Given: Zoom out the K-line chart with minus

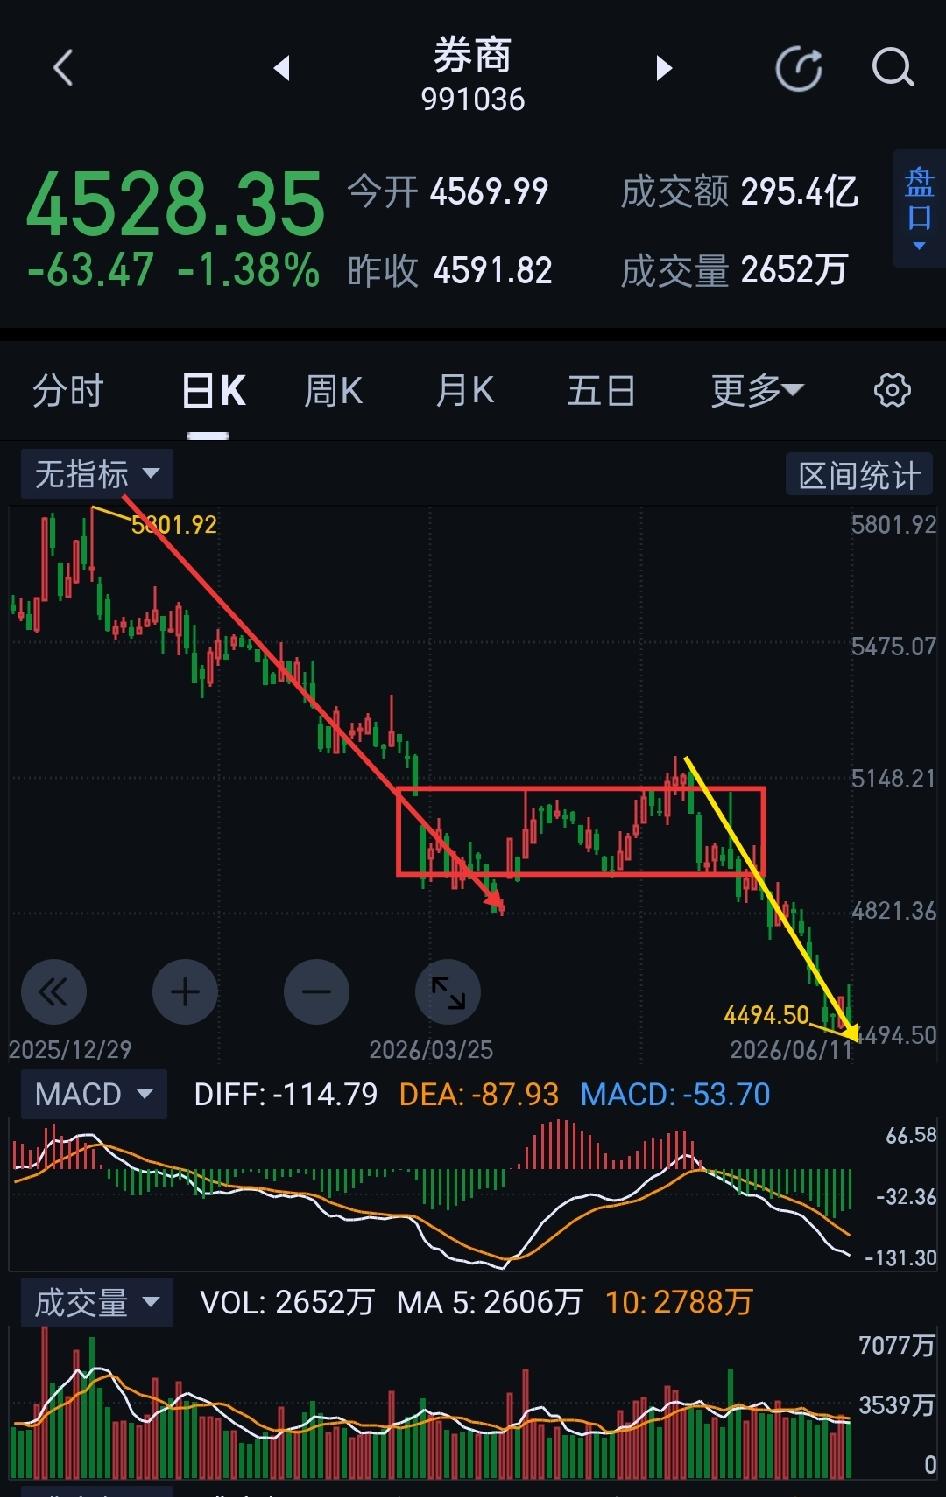Looking at the screenshot, I should click(x=316, y=992).
